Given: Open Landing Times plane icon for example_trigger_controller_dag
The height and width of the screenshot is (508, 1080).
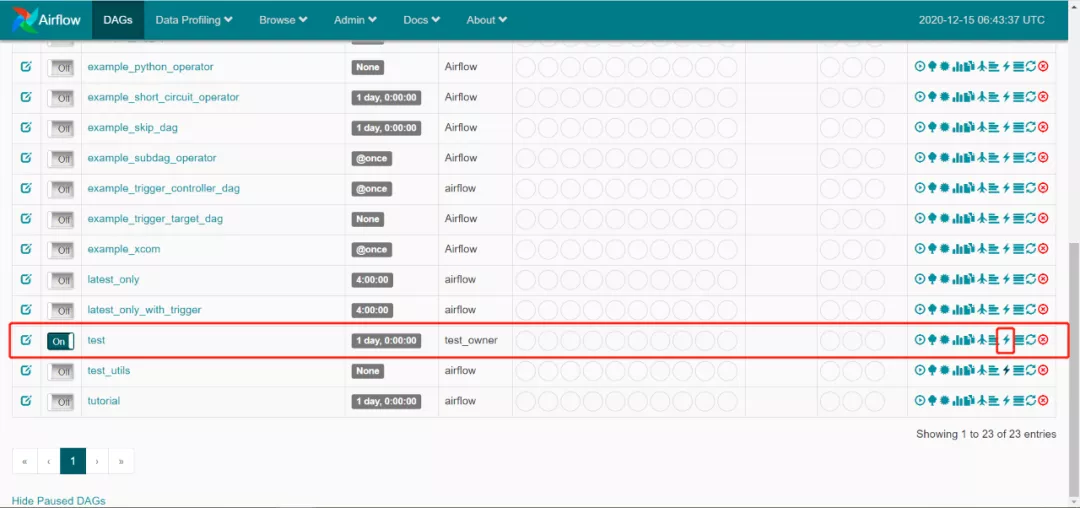Looking at the screenshot, I should click(982, 188).
